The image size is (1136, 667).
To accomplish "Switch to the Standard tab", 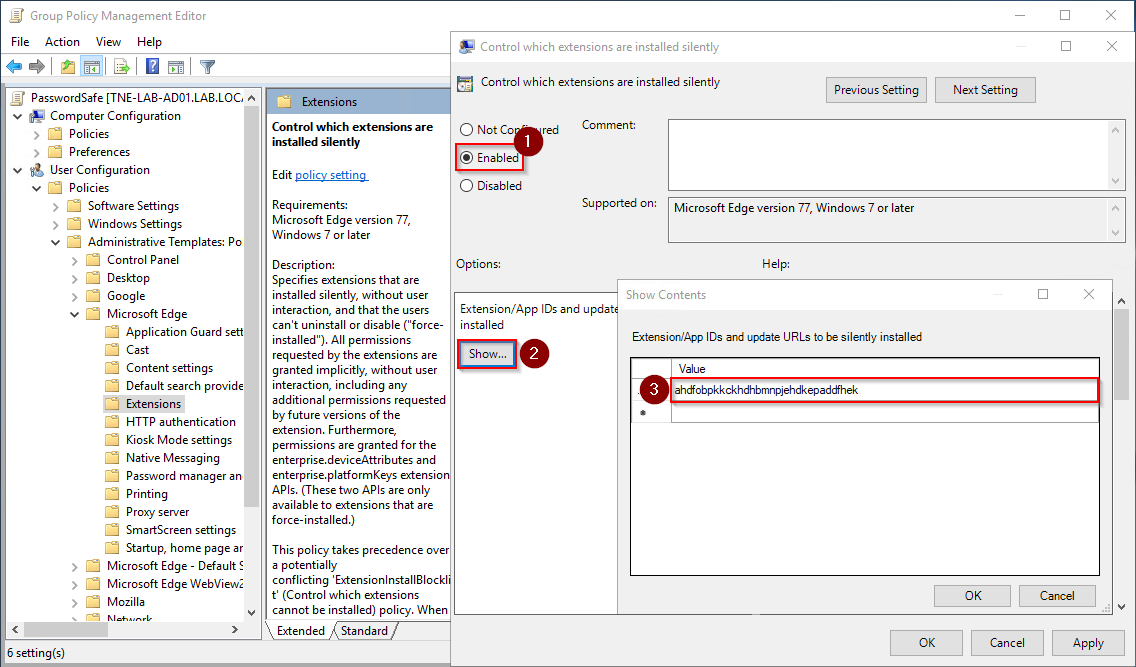I will [x=364, y=631].
